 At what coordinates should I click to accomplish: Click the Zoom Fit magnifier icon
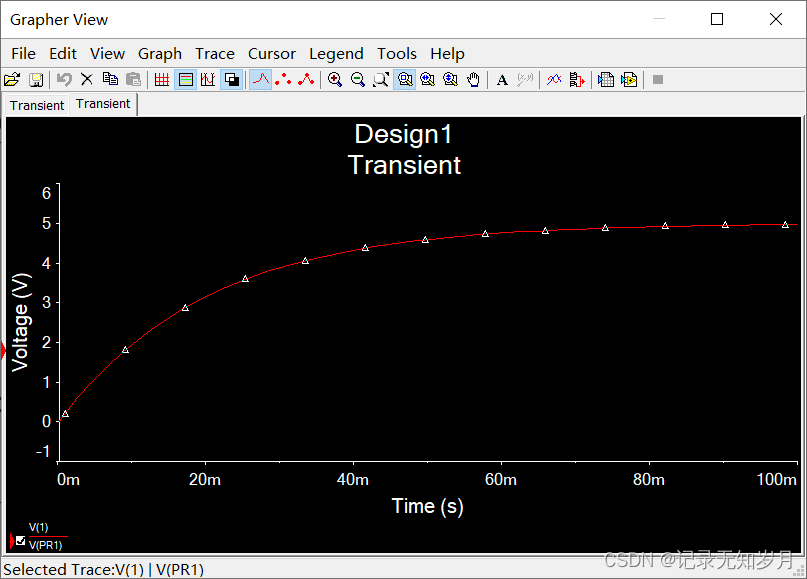tap(381, 80)
